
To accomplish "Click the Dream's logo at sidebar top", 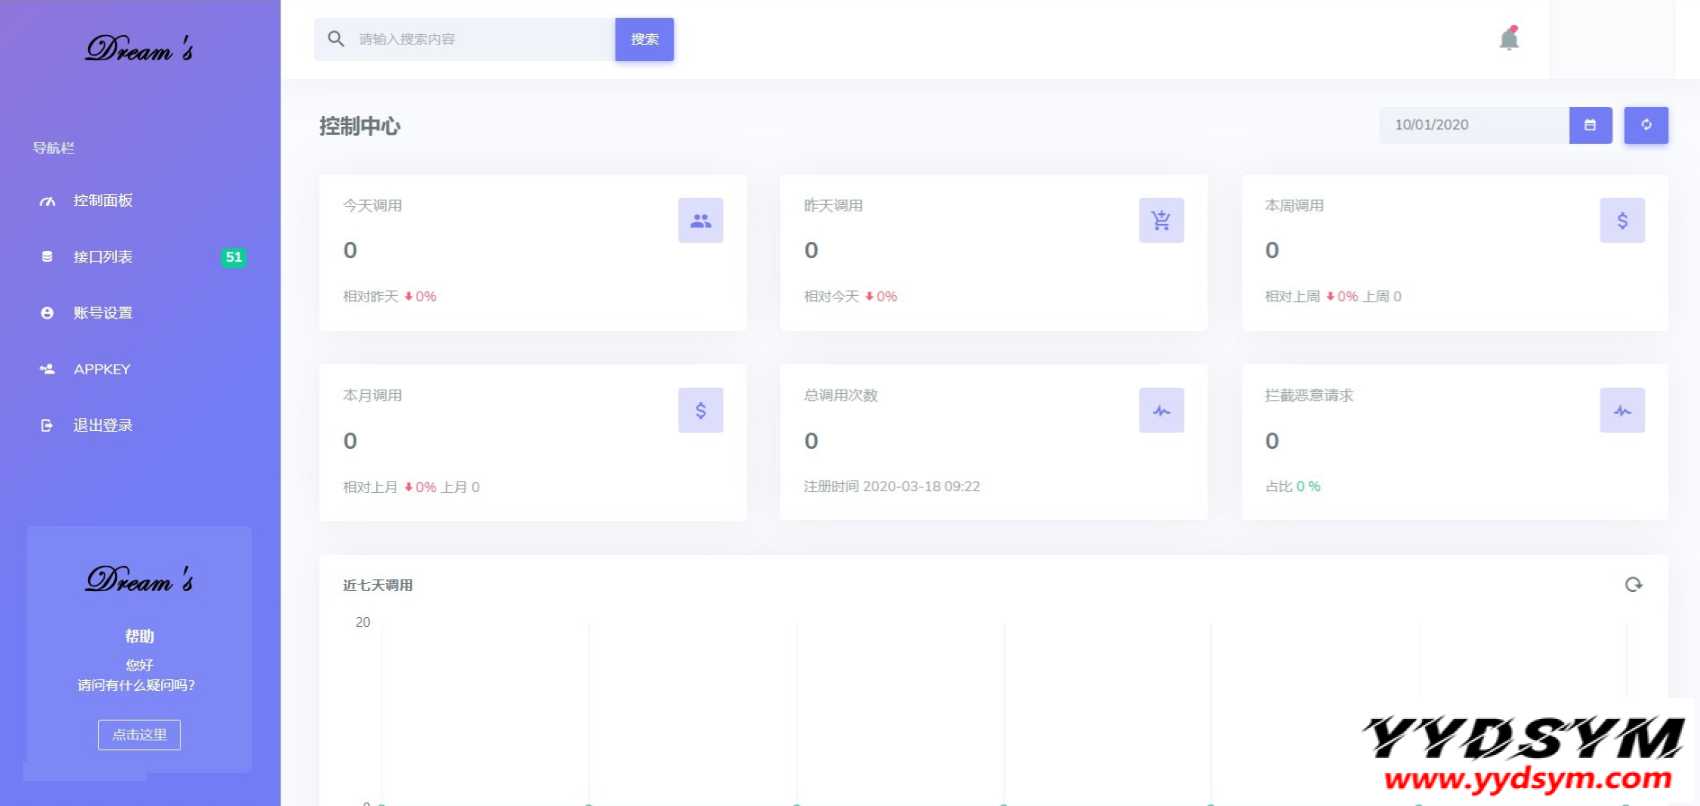I will pos(139,49).
